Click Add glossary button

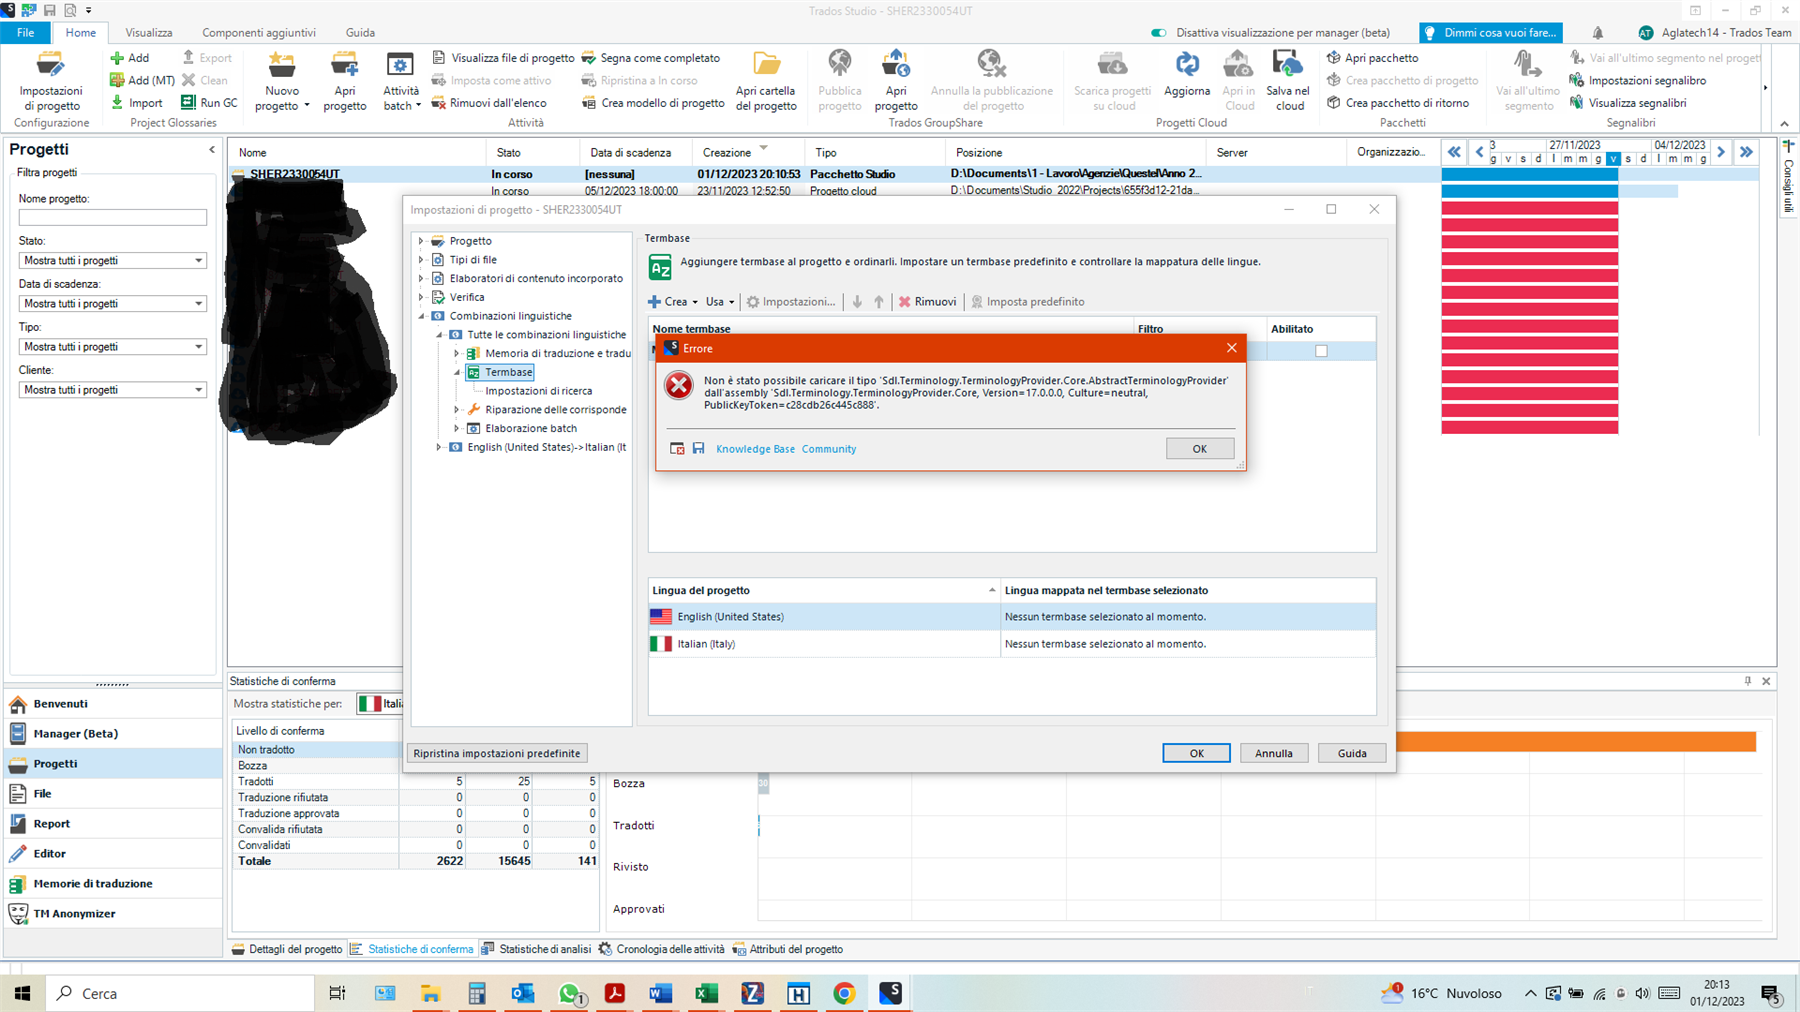click(x=130, y=58)
